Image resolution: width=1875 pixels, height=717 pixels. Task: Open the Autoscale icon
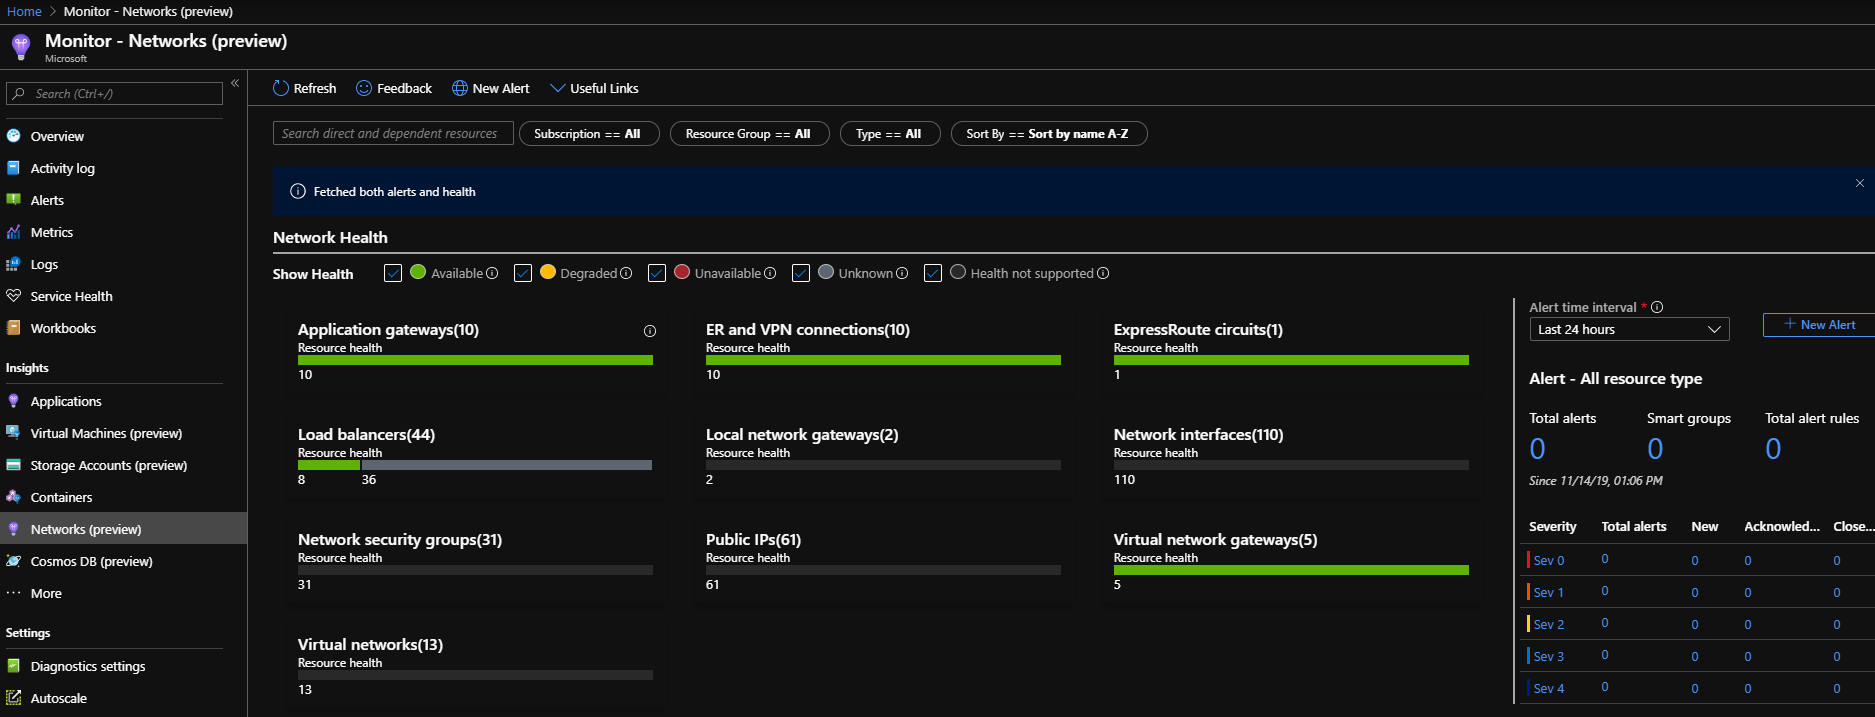(14, 698)
